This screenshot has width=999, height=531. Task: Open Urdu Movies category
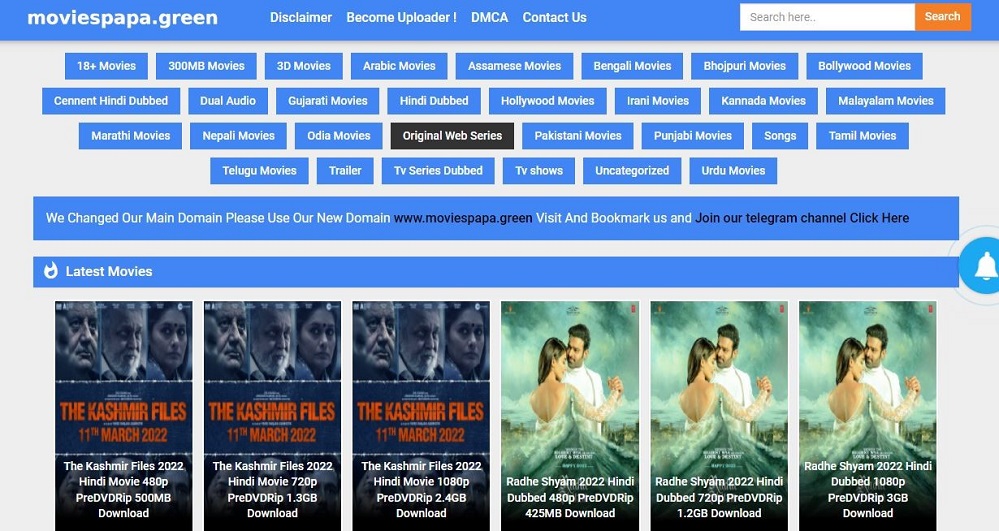tap(733, 171)
